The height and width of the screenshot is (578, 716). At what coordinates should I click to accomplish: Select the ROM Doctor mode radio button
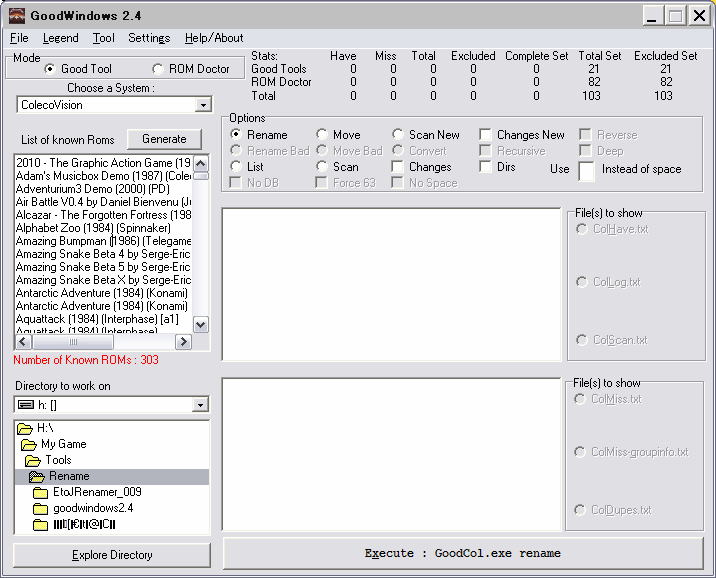coord(158,69)
